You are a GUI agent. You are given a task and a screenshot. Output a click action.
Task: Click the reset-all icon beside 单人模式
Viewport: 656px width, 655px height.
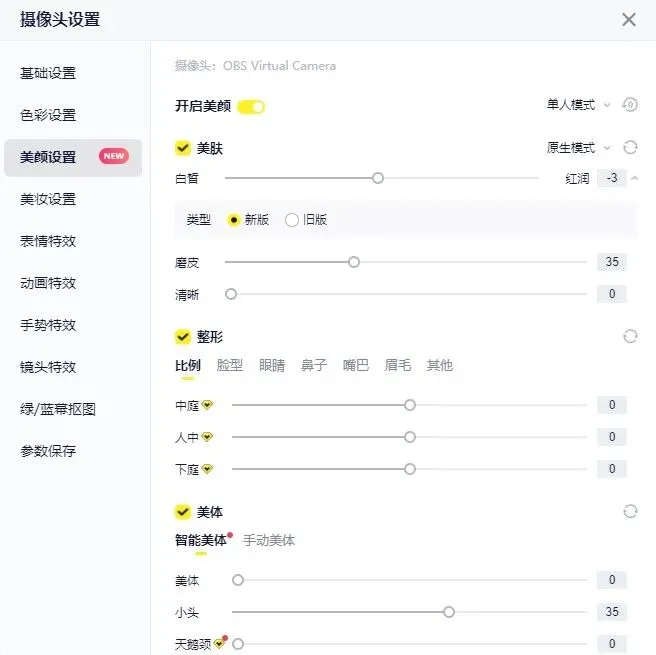click(630, 105)
